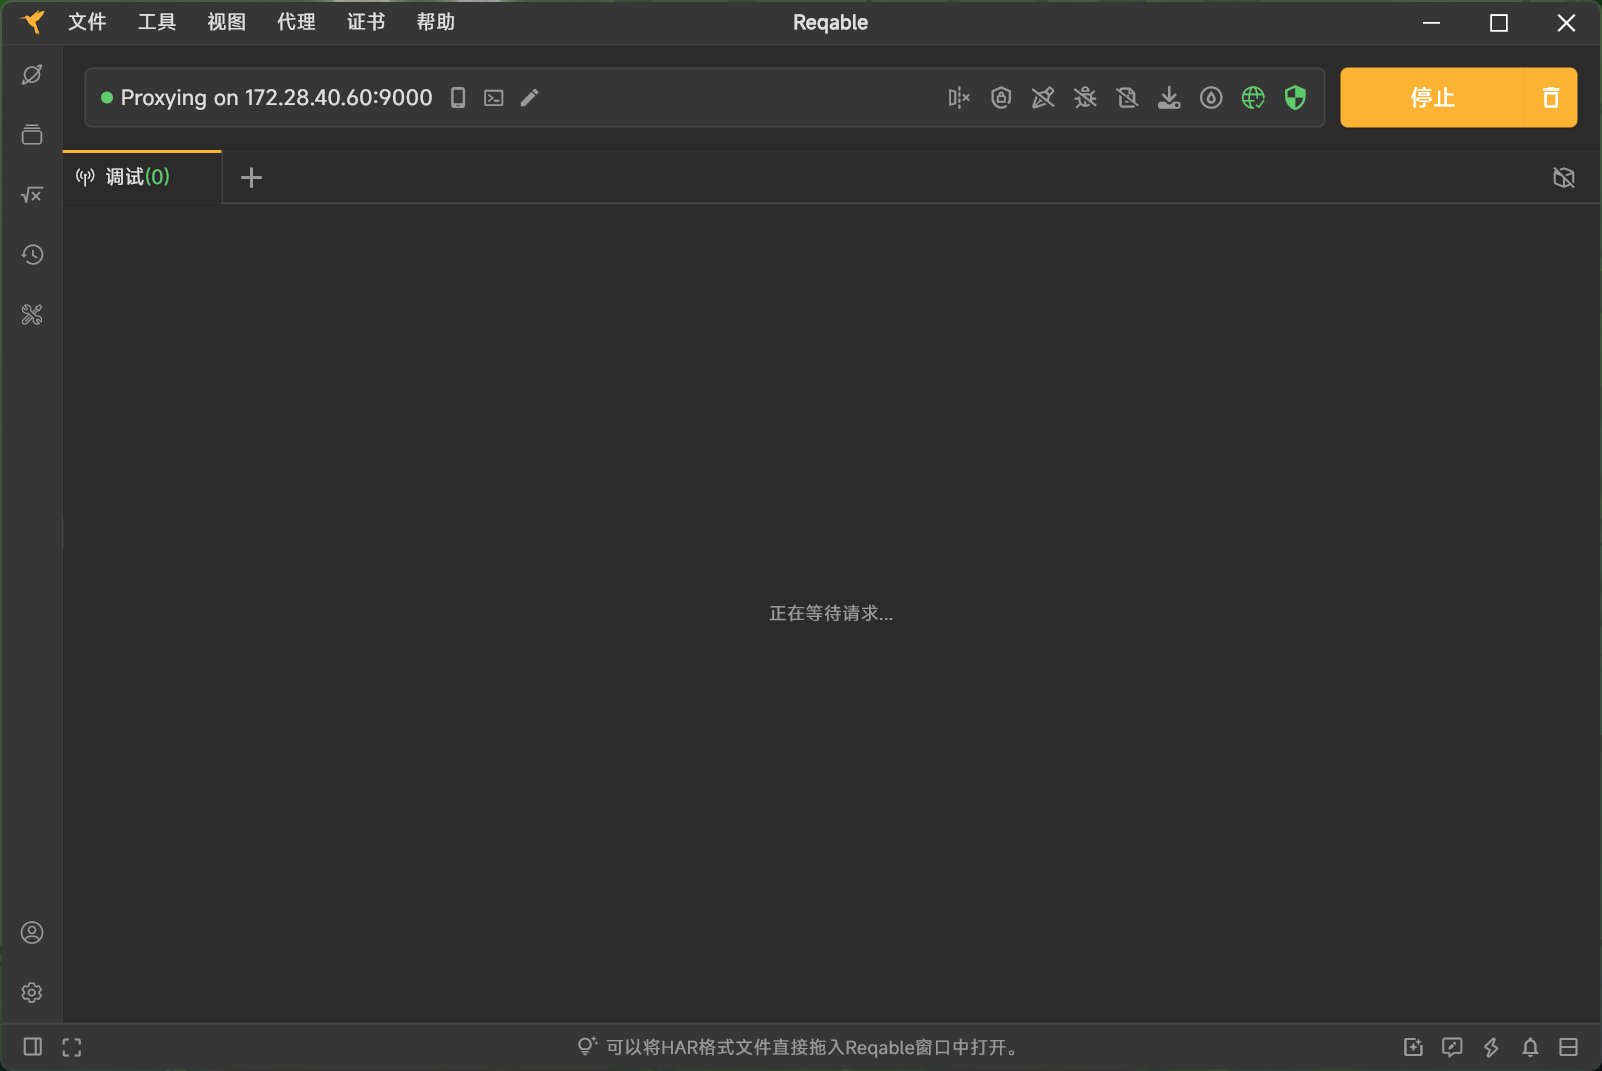Toggle the disabled debugging bug icon
The width and height of the screenshot is (1602, 1071).
(x=1085, y=97)
